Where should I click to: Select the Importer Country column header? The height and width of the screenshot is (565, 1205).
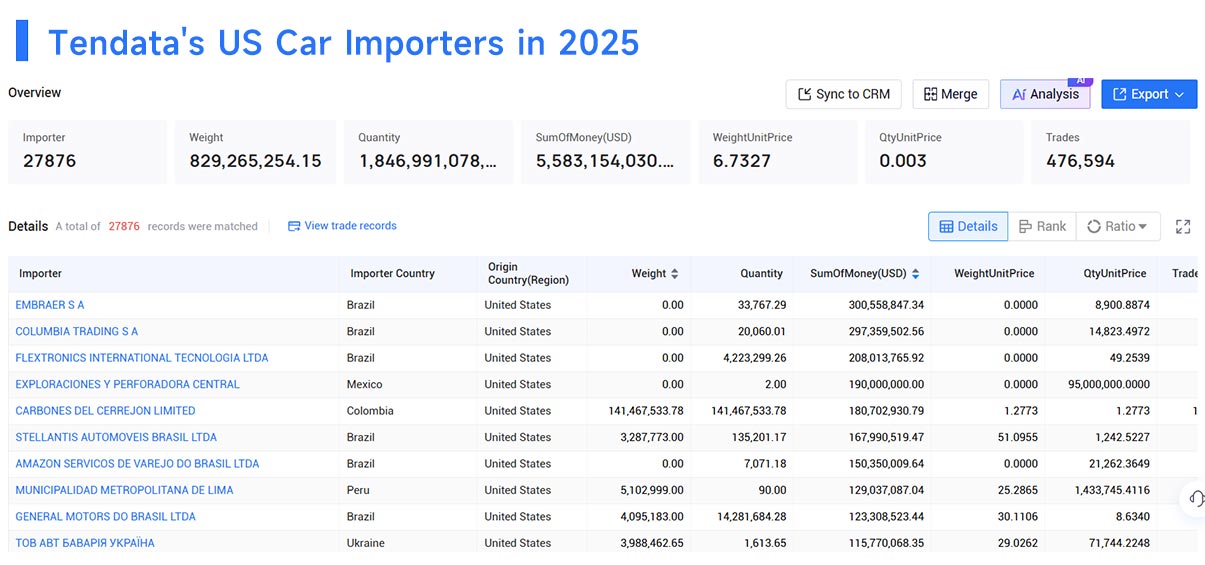click(x=392, y=274)
